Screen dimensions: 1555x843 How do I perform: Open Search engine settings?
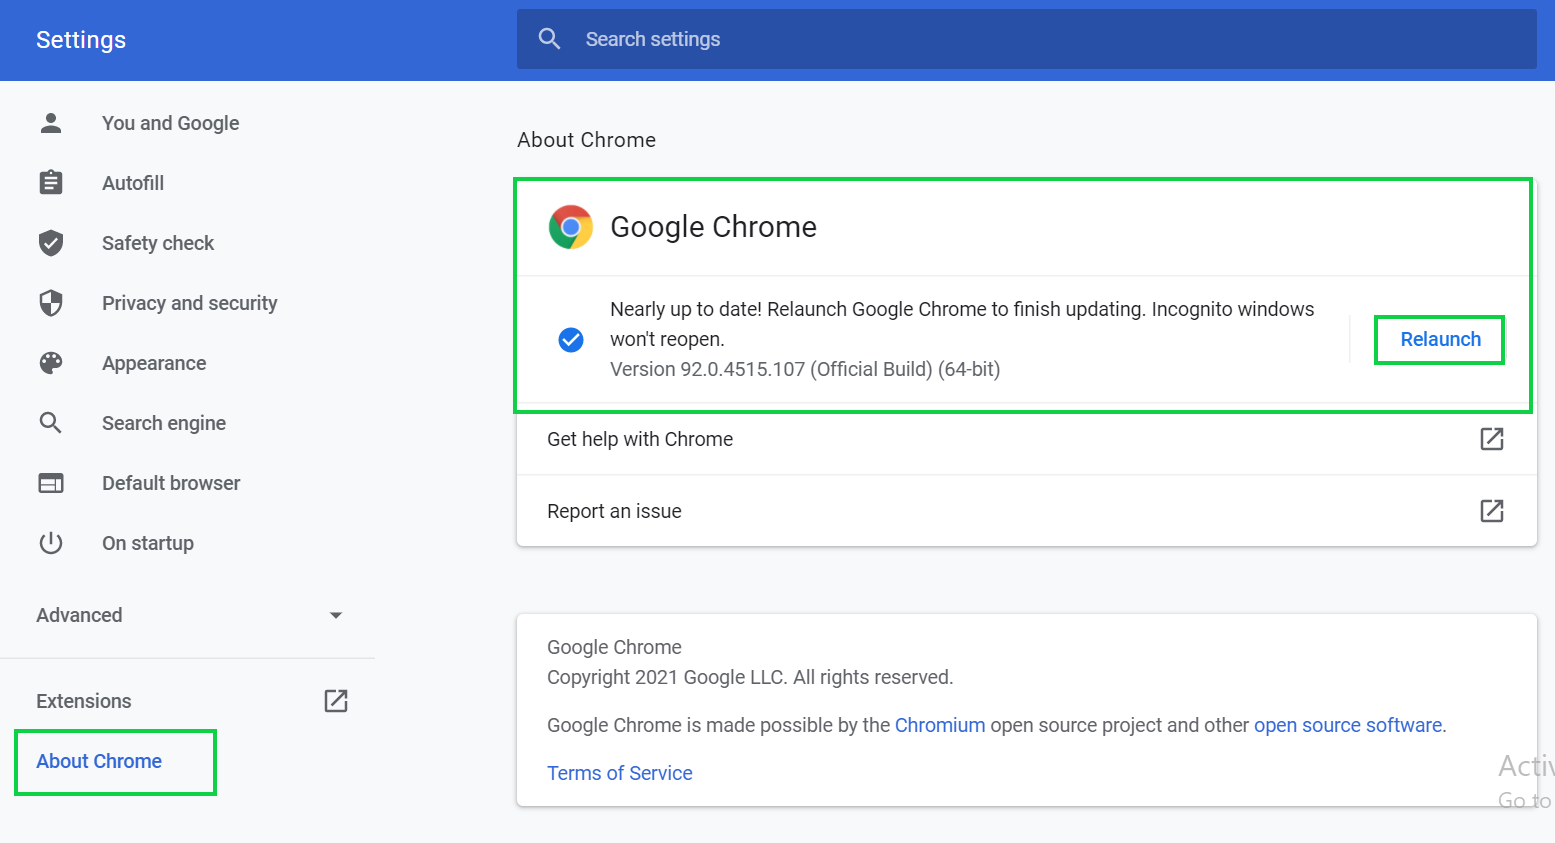pos(164,423)
